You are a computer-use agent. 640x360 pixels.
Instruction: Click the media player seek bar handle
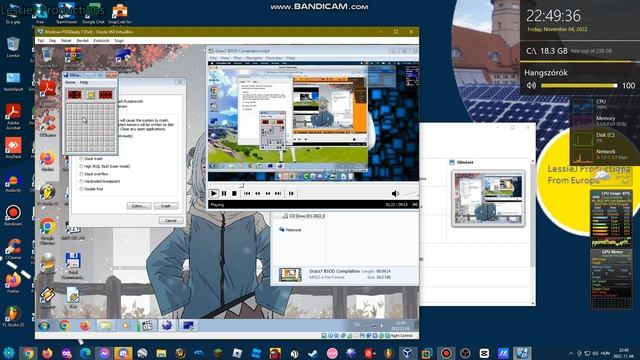click(242, 185)
